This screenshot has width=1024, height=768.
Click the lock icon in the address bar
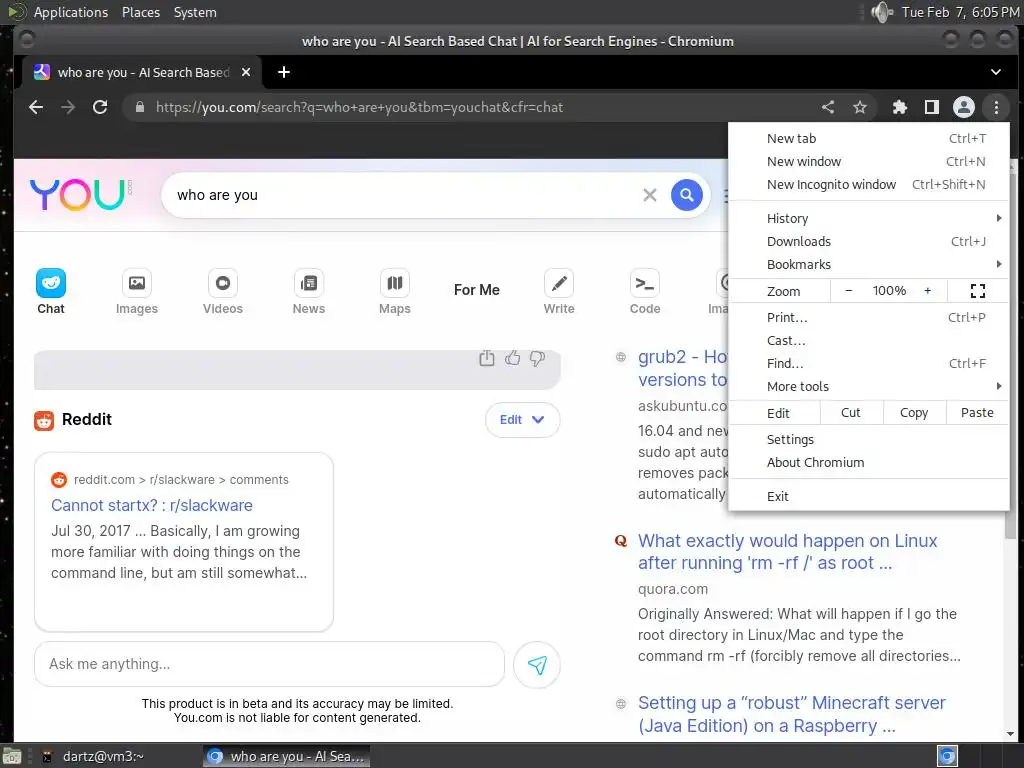[139, 107]
